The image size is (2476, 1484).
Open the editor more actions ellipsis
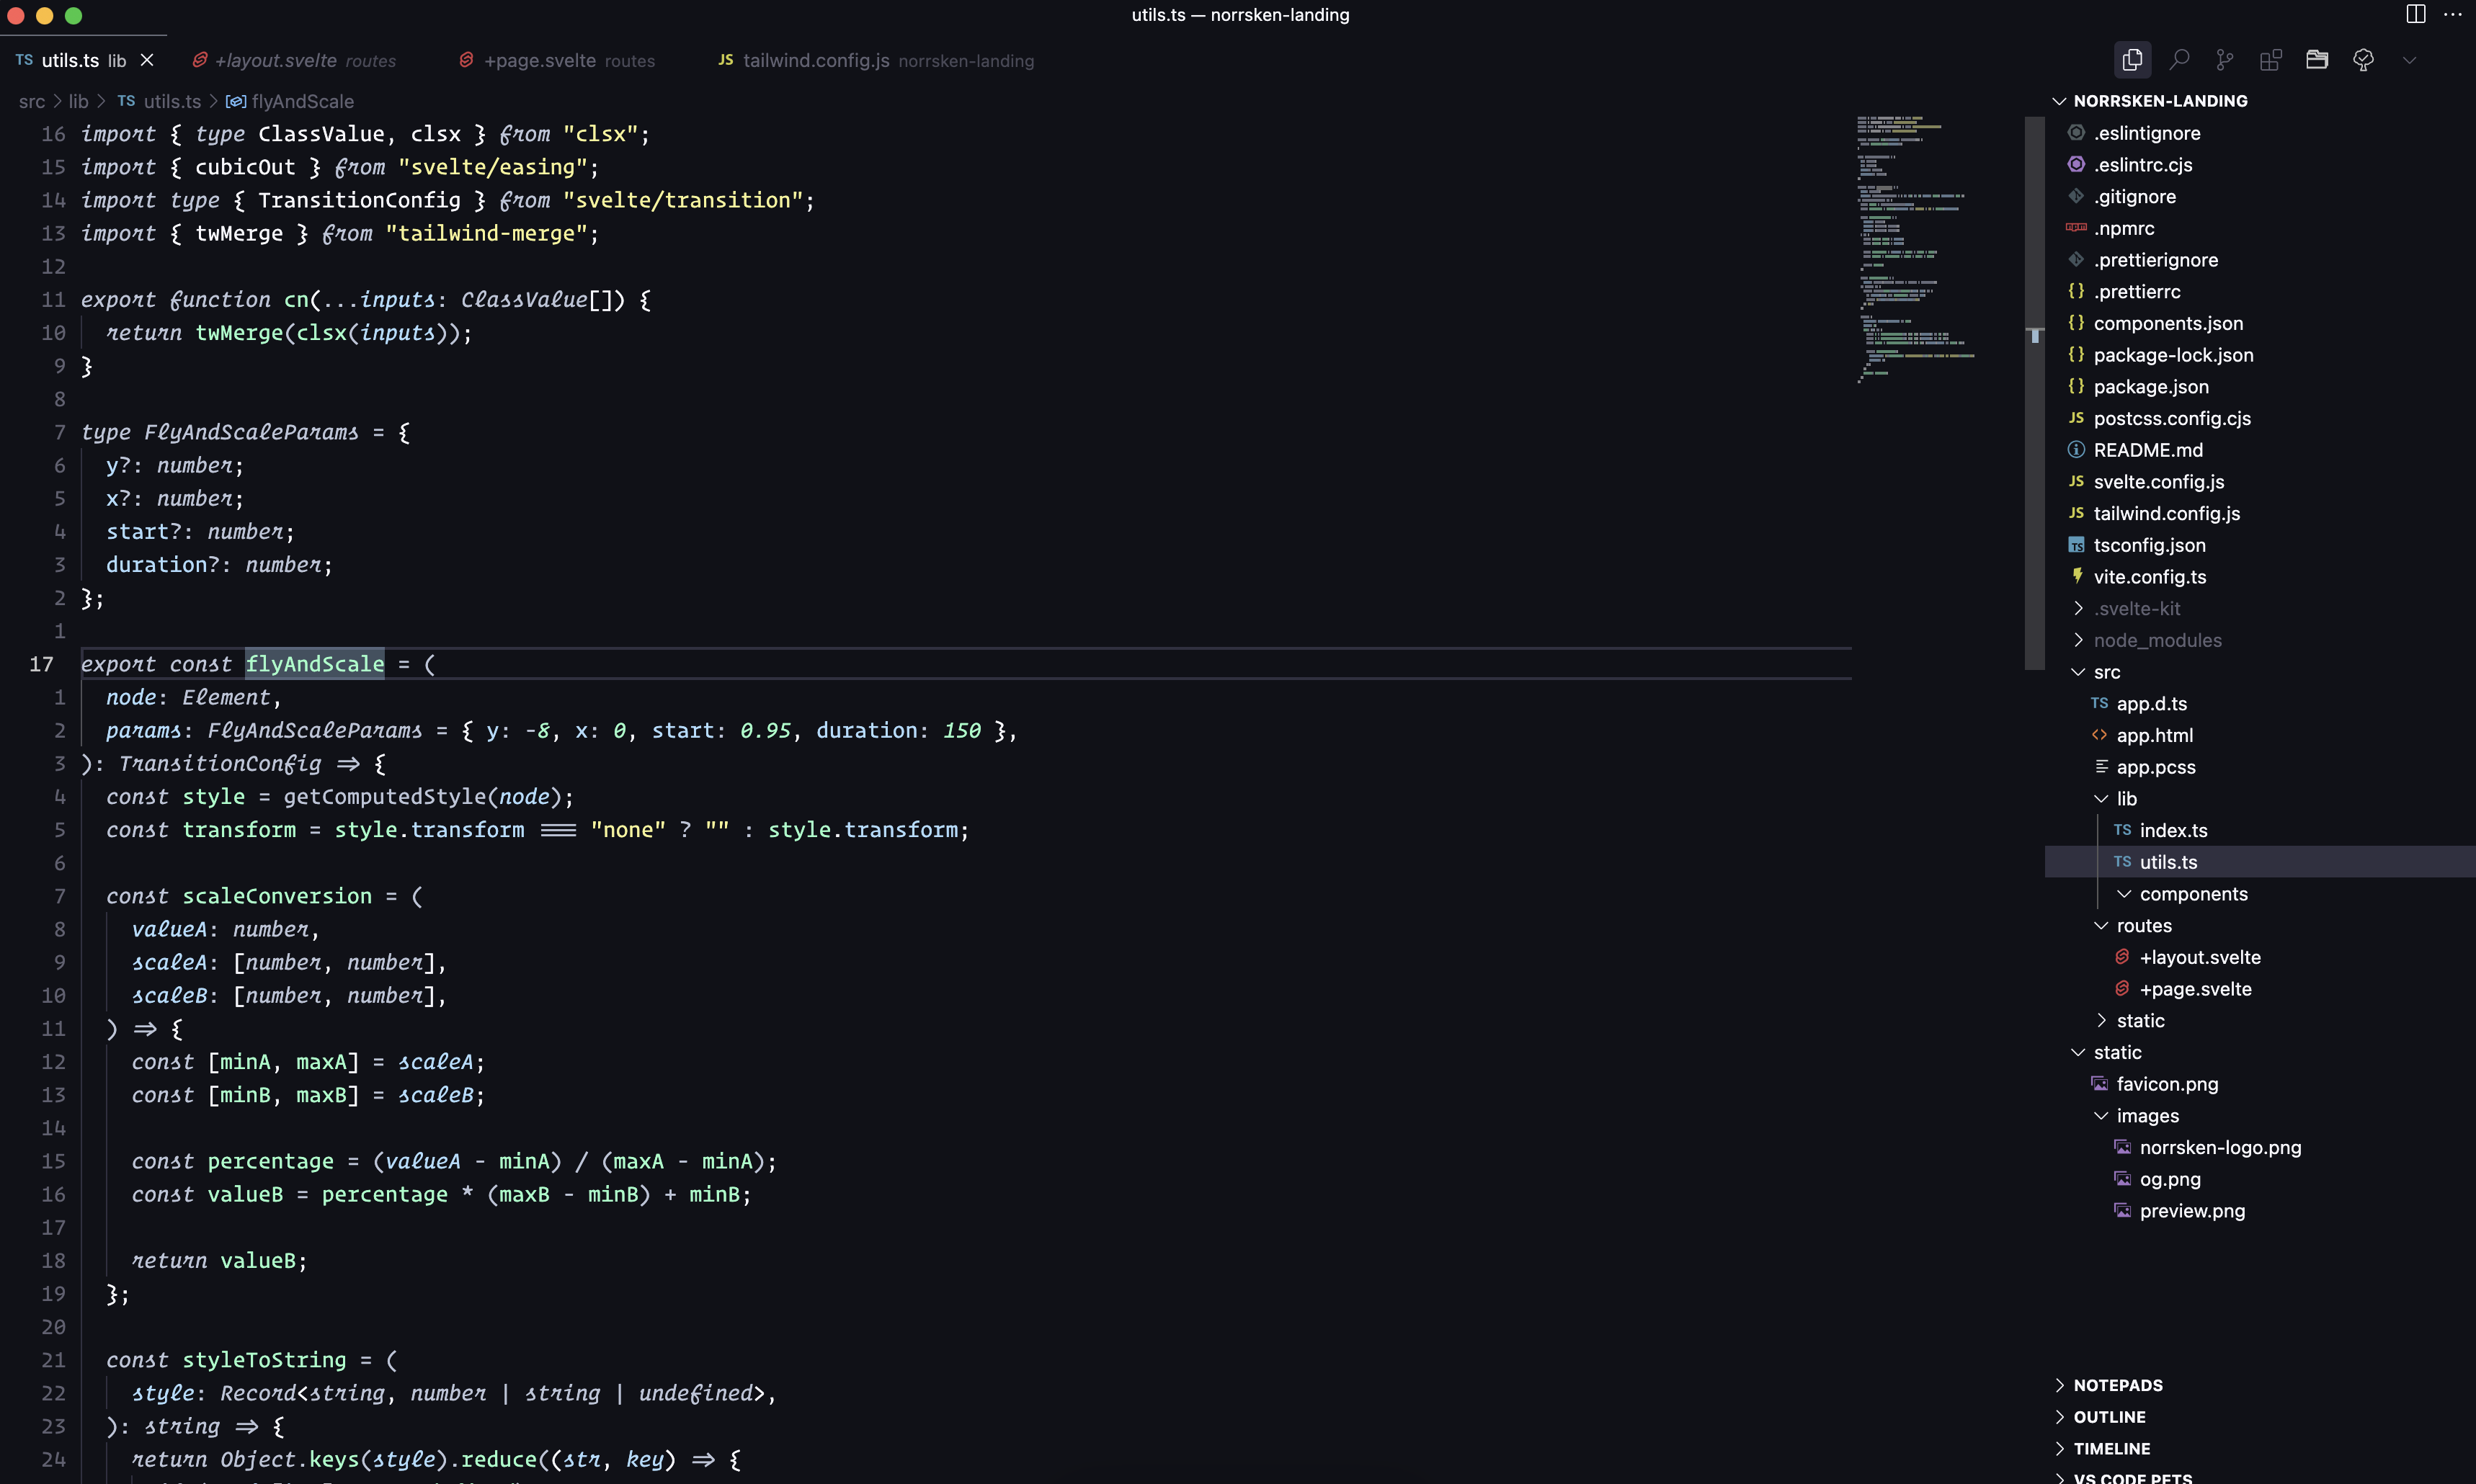tap(2453, 14)
